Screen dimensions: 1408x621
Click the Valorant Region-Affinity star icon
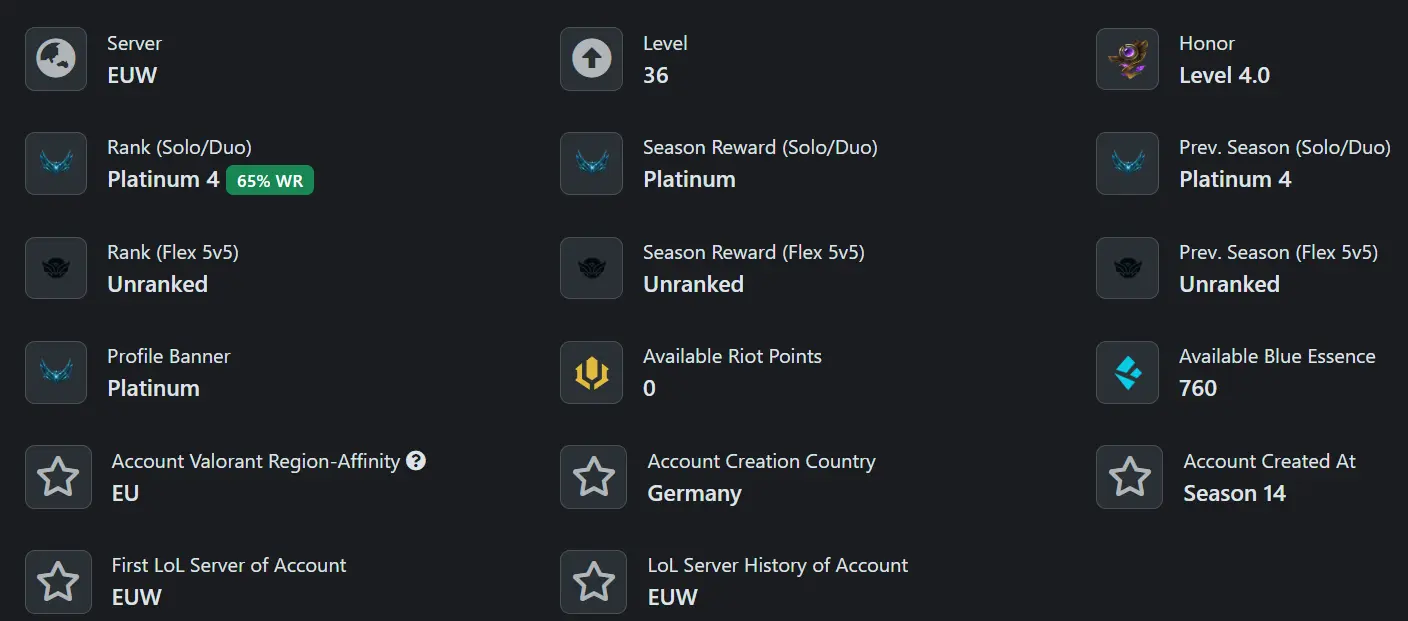point(58,477)
